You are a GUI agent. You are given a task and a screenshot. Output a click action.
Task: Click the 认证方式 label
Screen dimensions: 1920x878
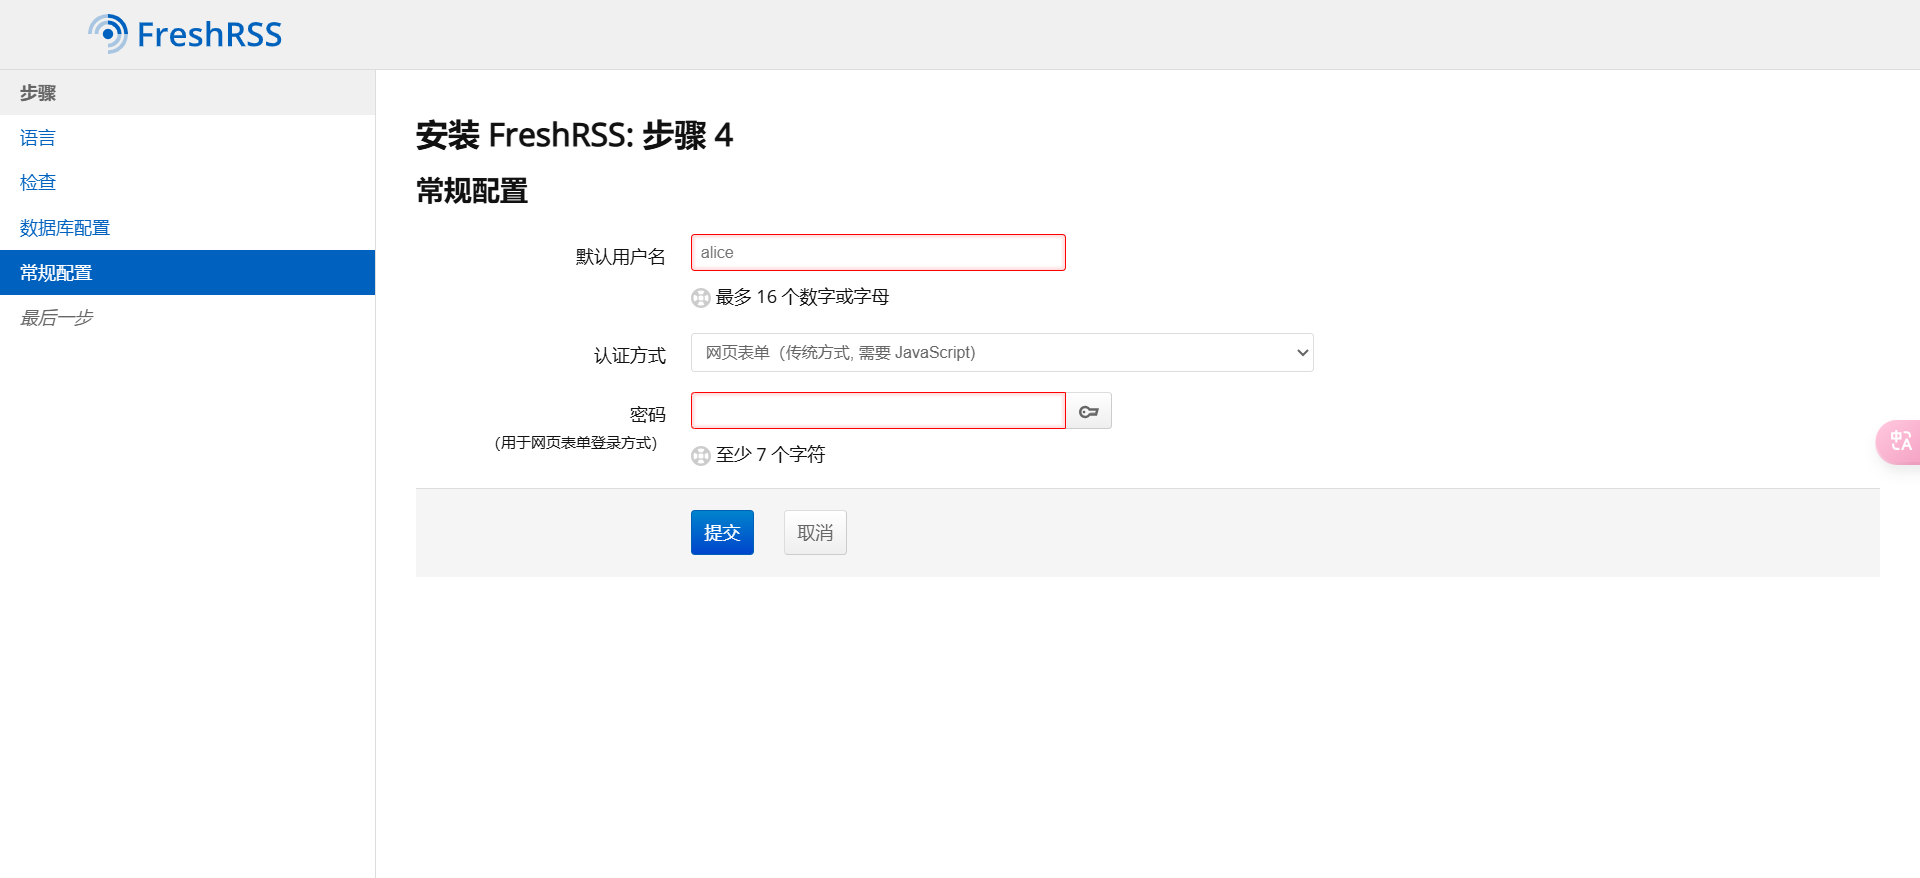click(x=630, y=356)
